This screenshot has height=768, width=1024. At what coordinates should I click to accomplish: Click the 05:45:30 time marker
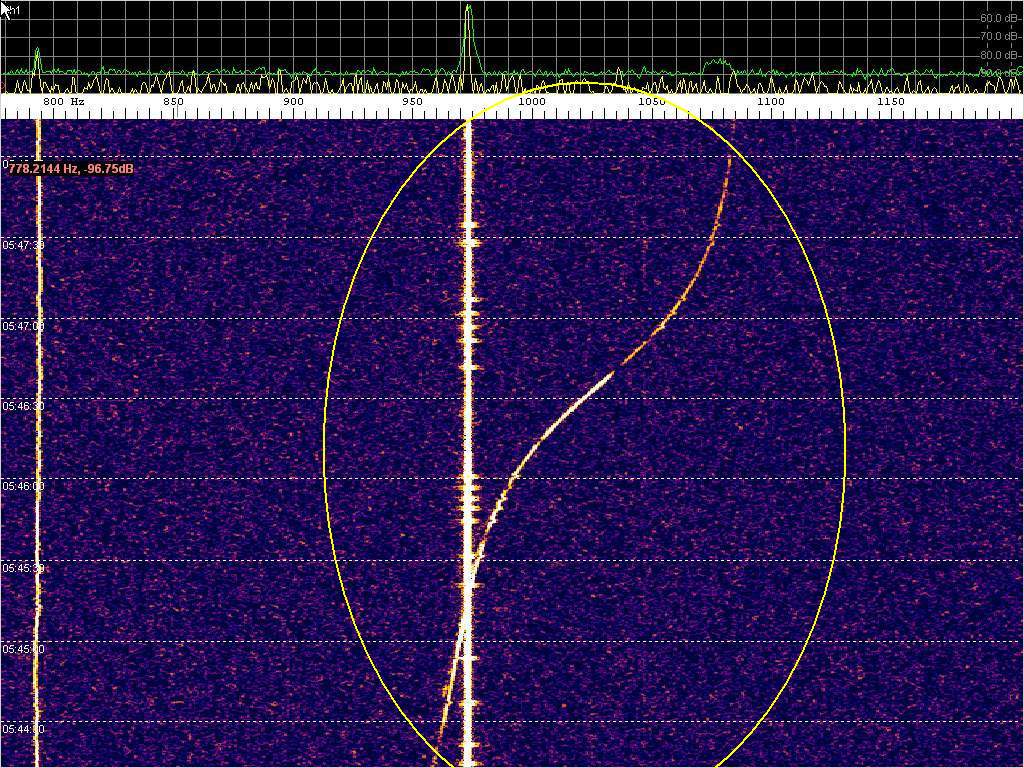(x=21, y=568)
